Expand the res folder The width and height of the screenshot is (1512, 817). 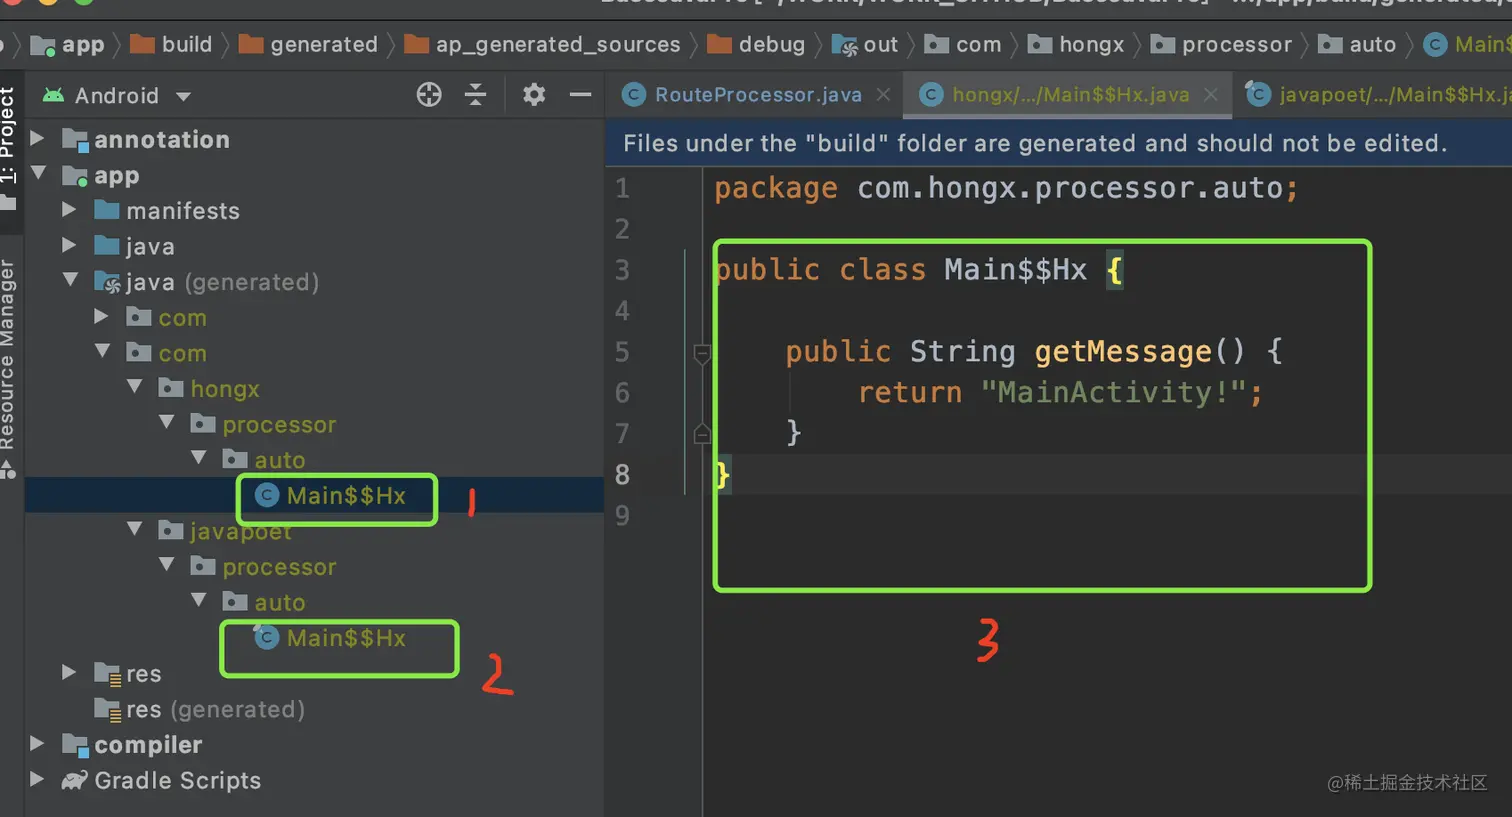point(69,673)
